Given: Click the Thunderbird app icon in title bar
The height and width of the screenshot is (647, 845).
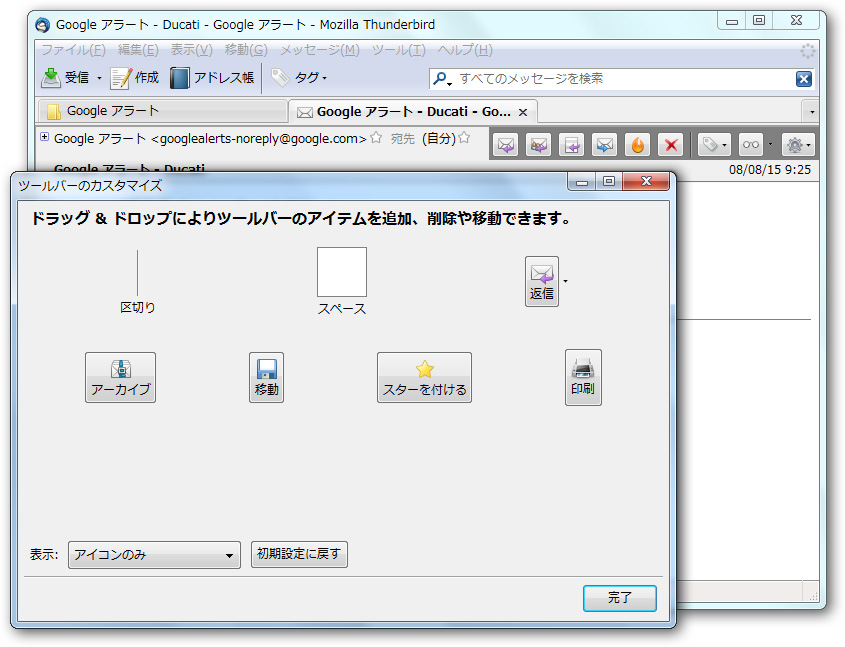Looking at the screenshot, I should point(43,25).
